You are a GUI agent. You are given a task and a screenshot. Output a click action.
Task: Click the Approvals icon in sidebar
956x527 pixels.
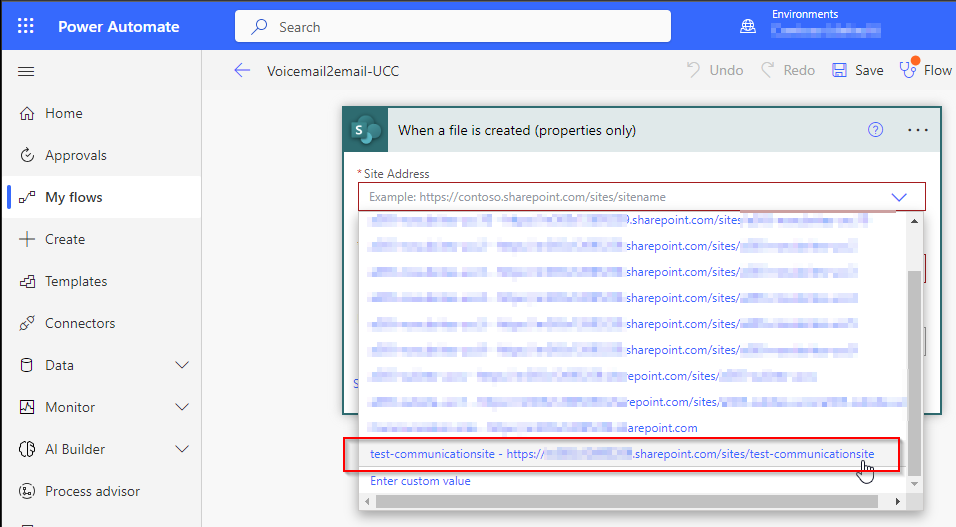27,156
